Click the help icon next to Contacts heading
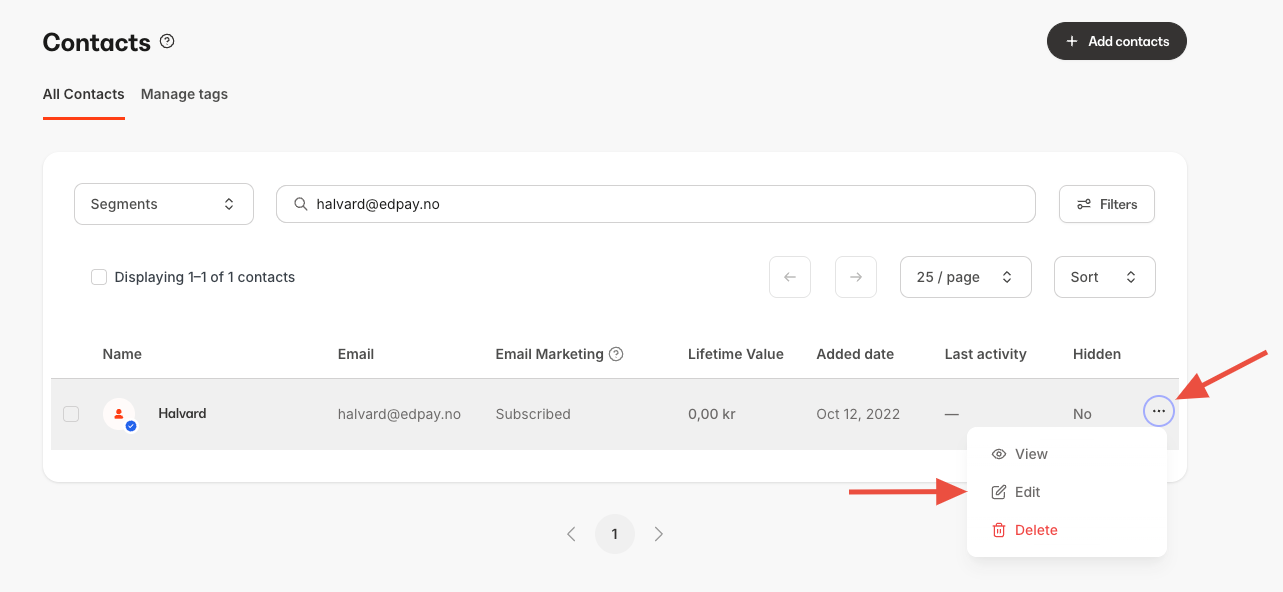 (167, 42)
